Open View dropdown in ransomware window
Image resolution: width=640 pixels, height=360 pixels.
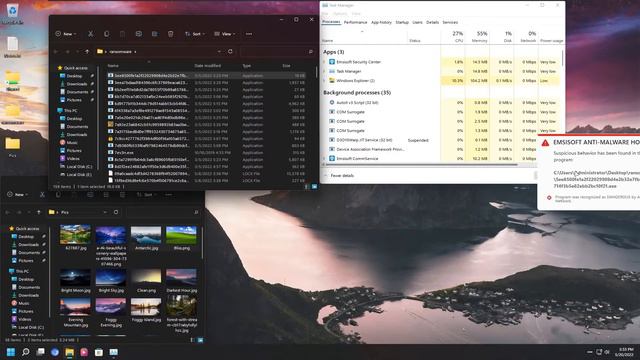tap(224, 34)
